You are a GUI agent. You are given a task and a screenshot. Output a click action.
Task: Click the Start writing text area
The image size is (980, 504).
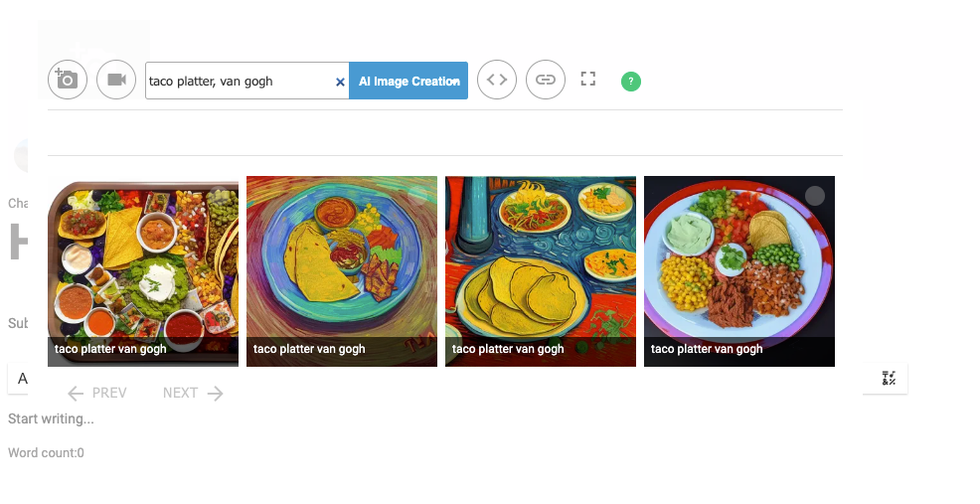[51, 419]
